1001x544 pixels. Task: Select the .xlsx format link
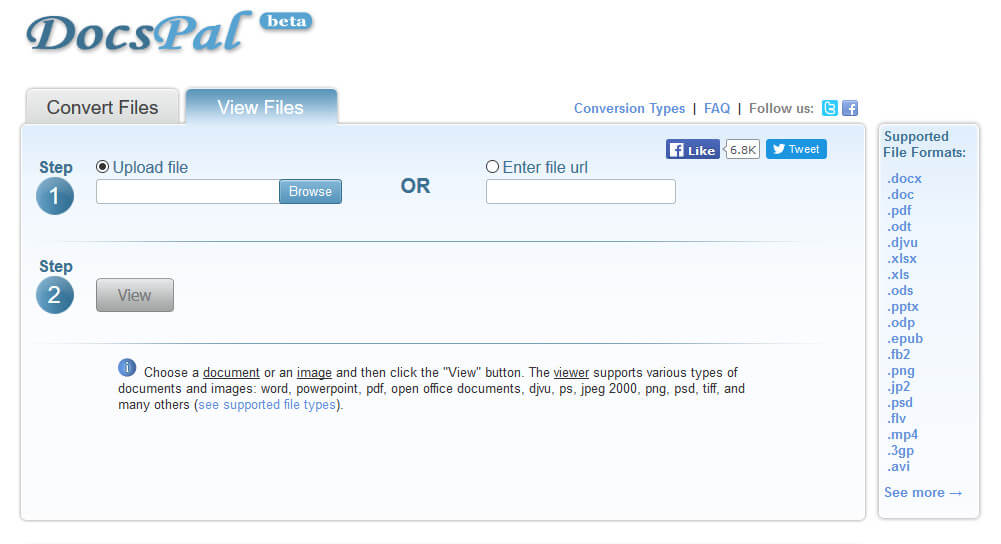[x=901, y=259]
